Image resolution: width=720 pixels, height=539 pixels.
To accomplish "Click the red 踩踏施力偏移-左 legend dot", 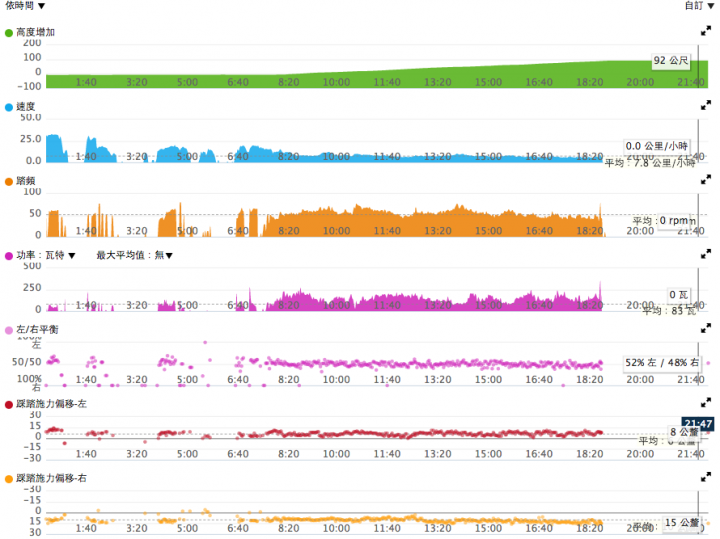I will coord(9,405).
